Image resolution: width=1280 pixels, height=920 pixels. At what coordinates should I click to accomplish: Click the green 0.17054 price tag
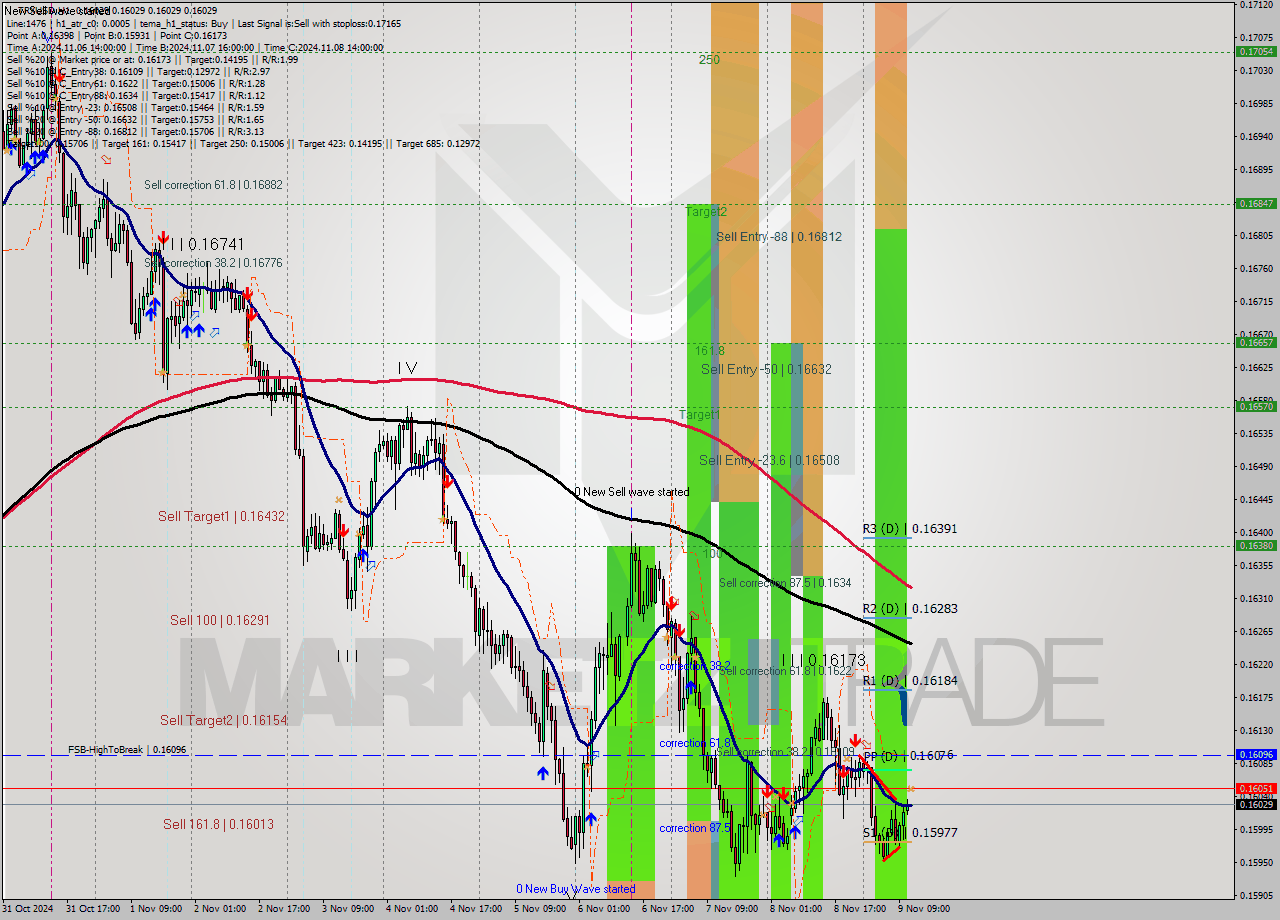1255,51
